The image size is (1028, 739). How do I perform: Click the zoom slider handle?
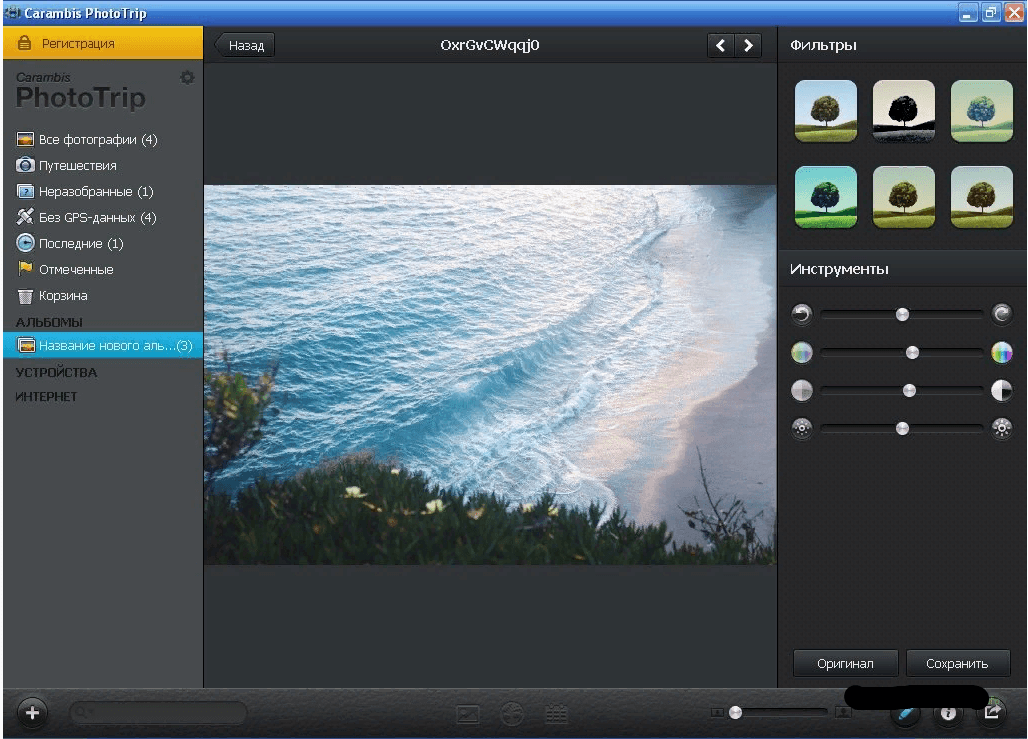[x=736, y=713]
